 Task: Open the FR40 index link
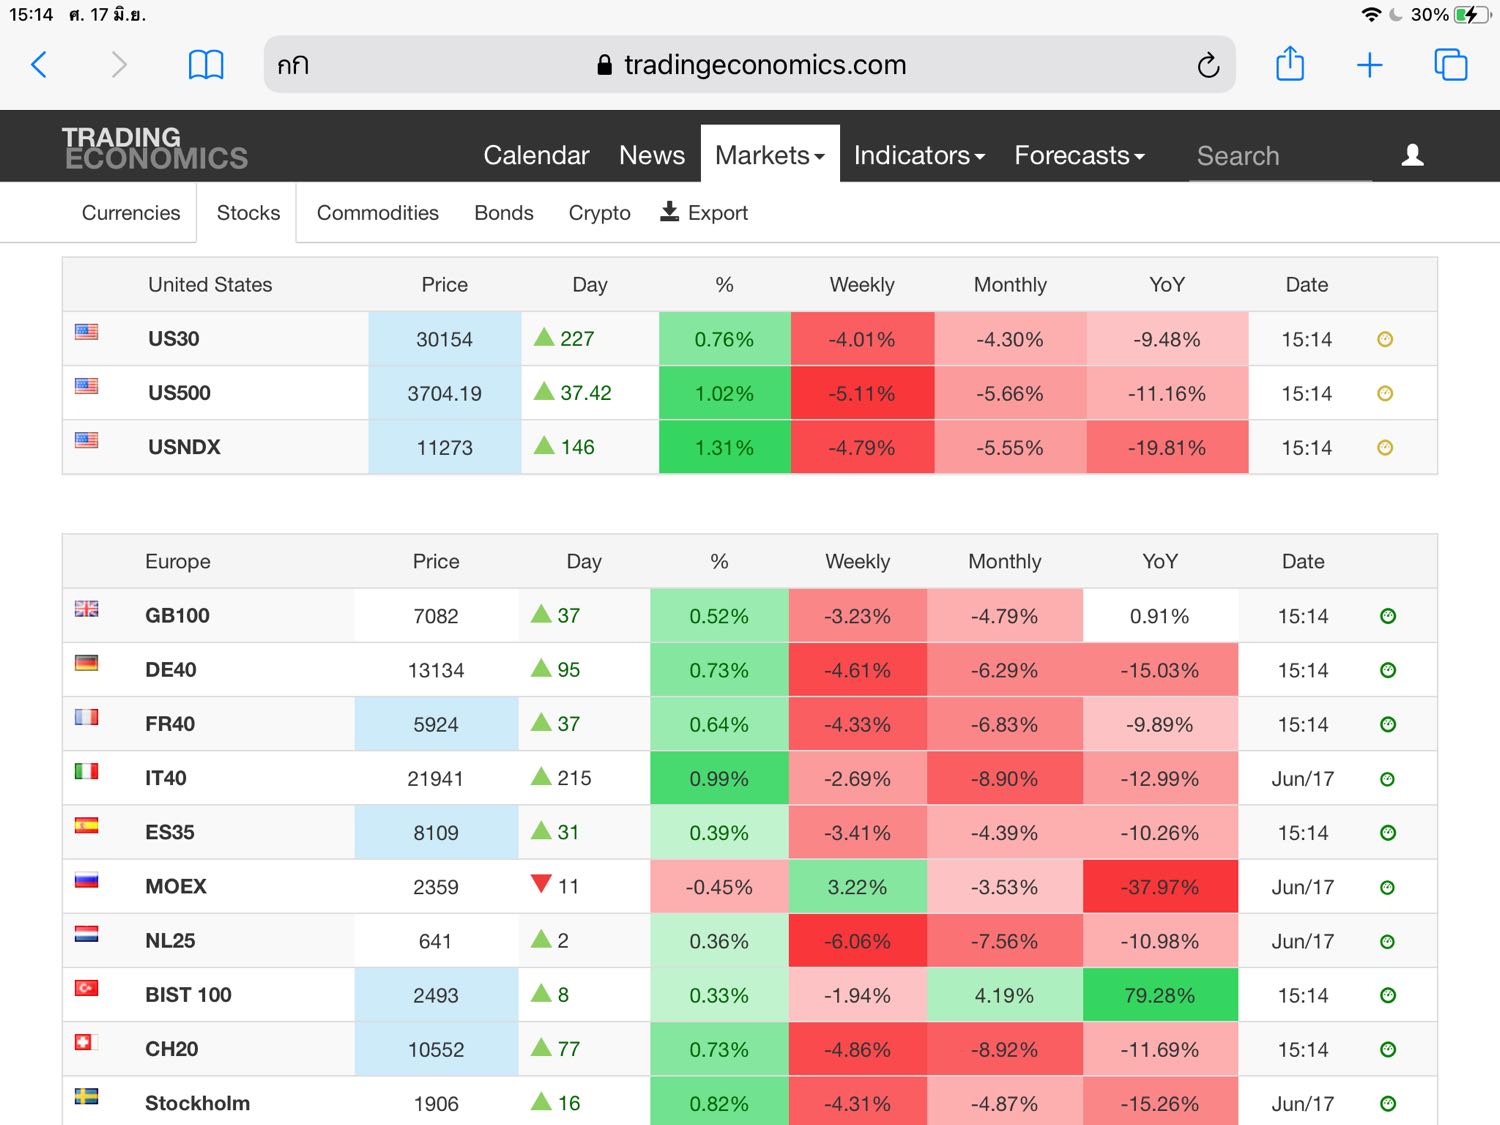tap(170, 724)
